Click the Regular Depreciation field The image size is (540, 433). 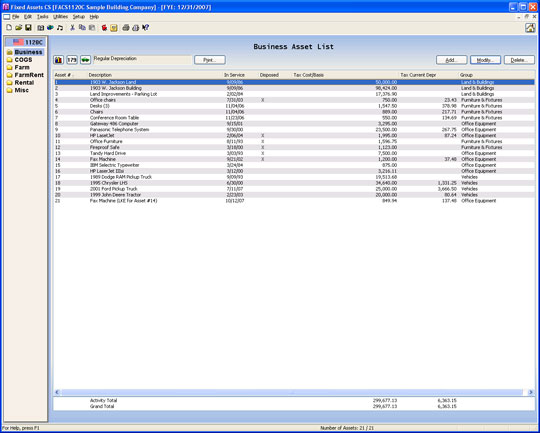(x=142, y=60)
